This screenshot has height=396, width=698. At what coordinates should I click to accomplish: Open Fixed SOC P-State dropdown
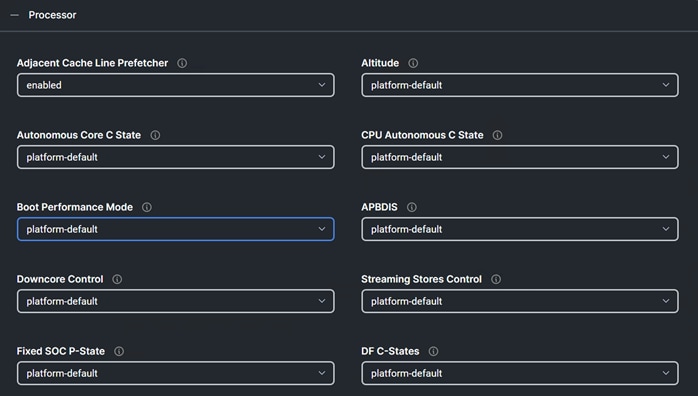[x=175, y=373]
